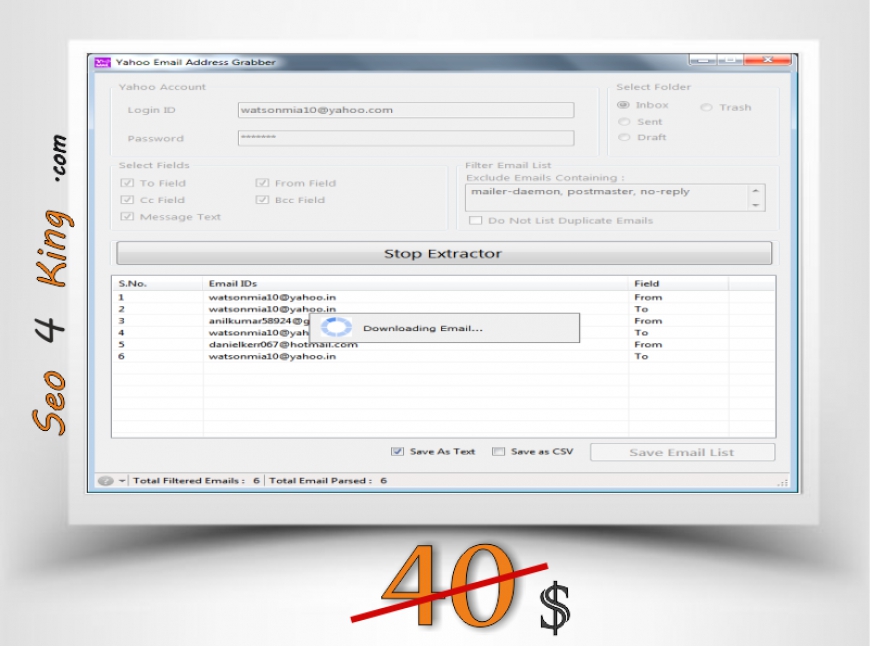This screenshot has height=646, width=870.
Task: Toggle the Cc Field checkbox
Action: 127,200
